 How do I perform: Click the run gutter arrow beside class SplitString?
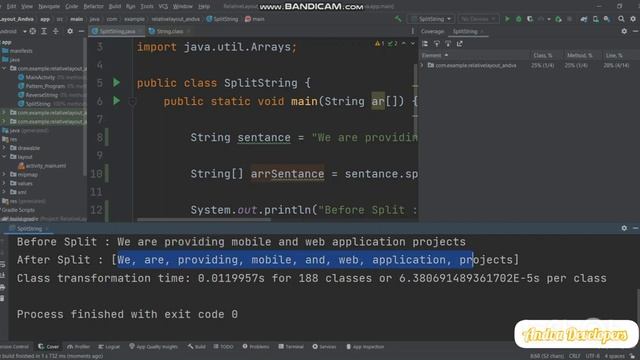click(116, 82)
